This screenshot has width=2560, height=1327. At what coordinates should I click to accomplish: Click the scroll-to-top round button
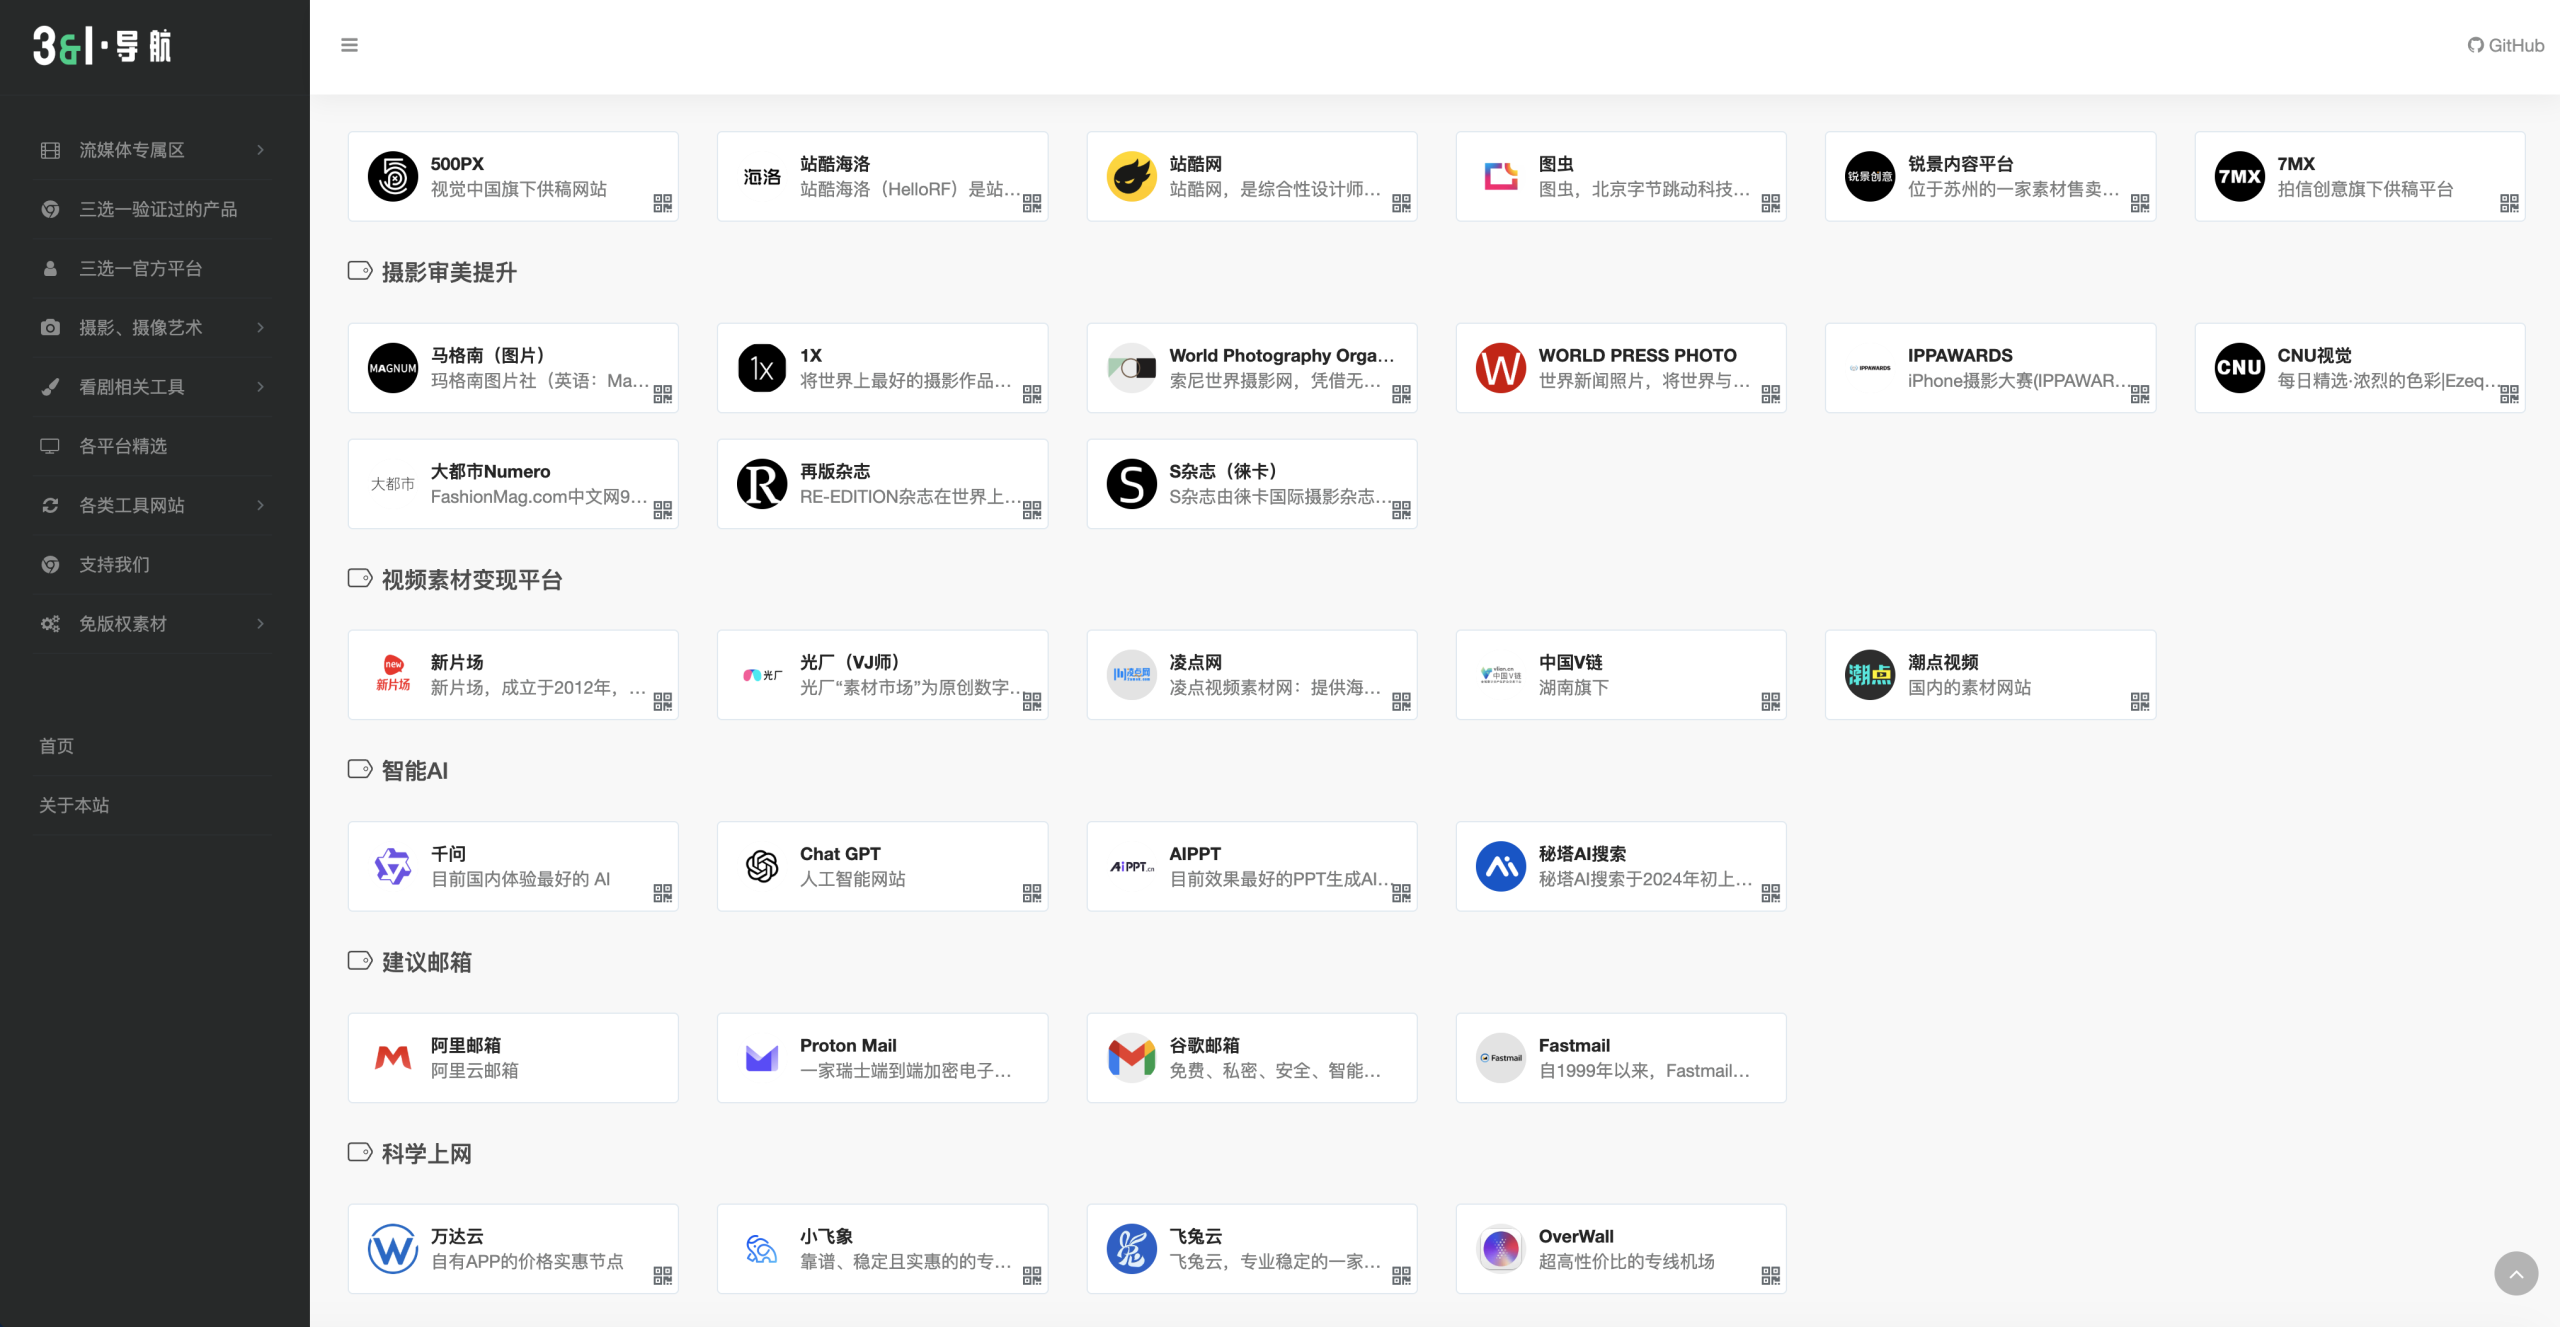[x=2516, y=1273]
